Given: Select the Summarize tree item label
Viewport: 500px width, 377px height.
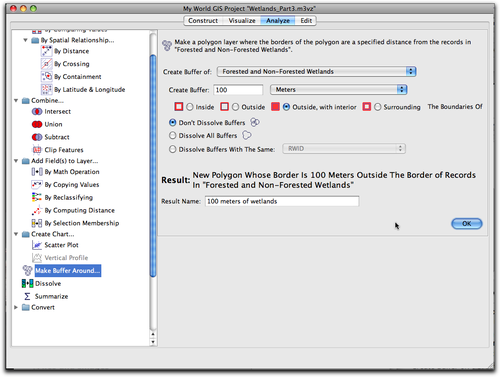Looking at the screenshot, I should (51, 296).
